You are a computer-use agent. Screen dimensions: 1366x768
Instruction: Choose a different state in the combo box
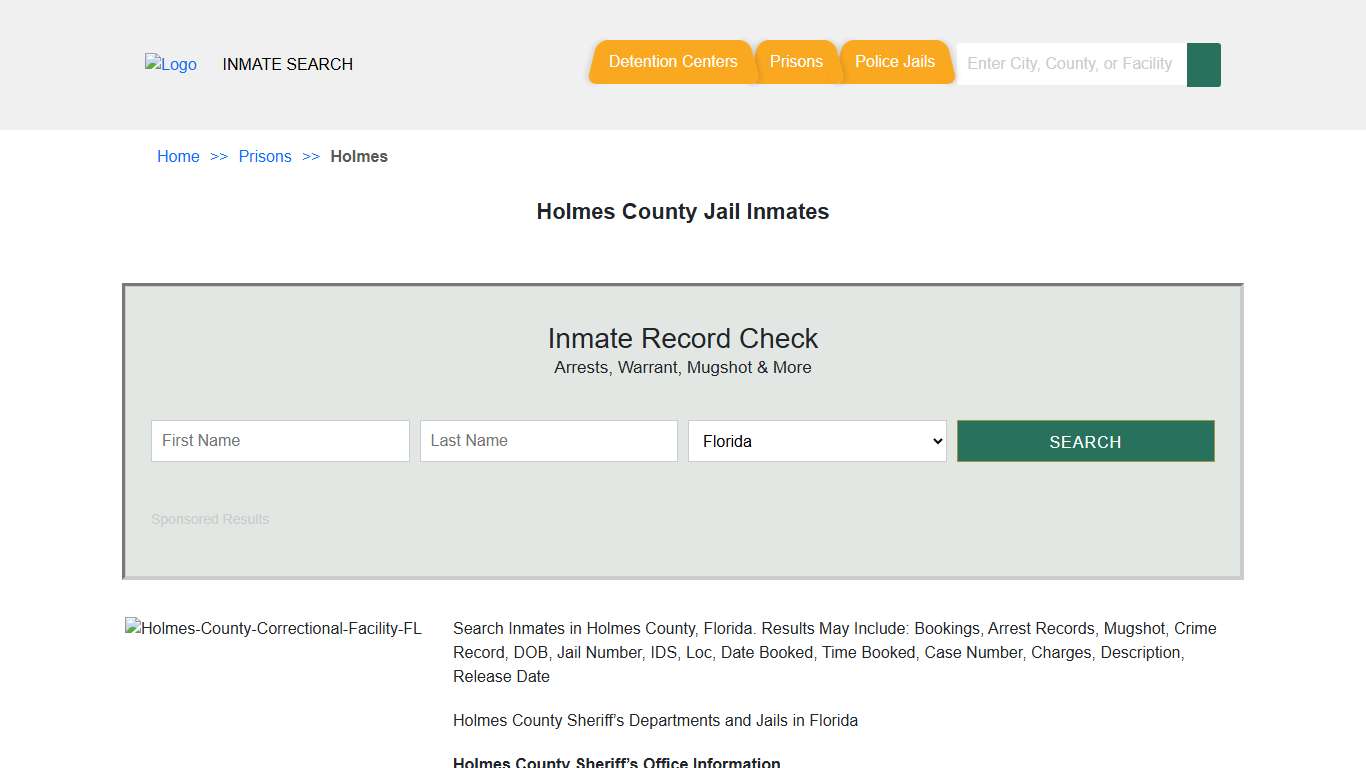point(816,441)
